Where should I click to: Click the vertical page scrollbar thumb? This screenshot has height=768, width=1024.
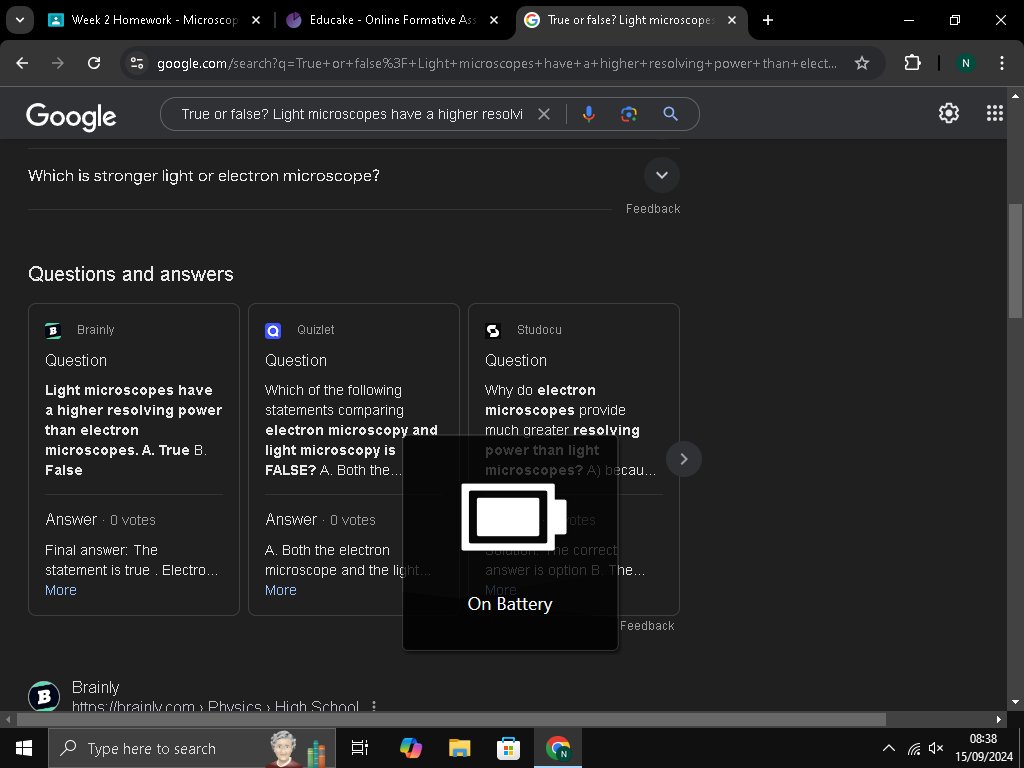(x=1016, y=260)
